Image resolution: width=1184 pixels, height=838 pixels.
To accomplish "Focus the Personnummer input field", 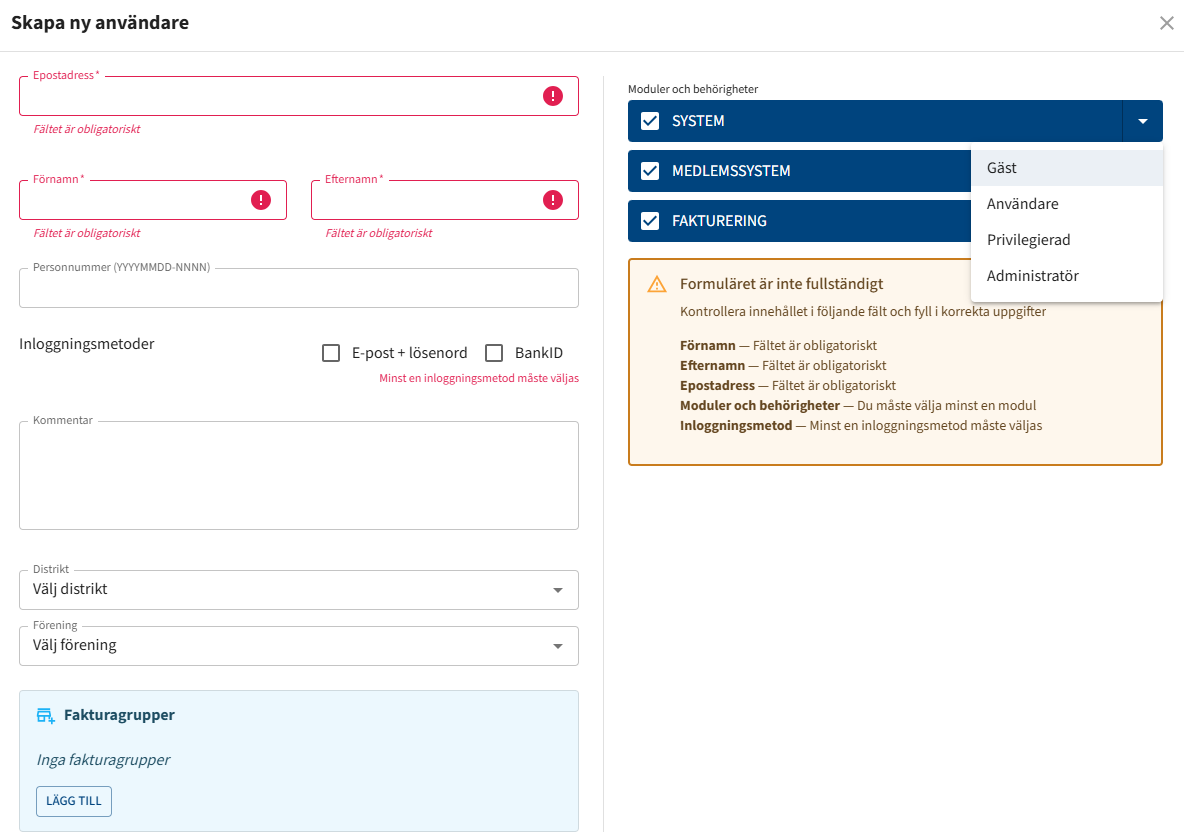I will pos(299,288).
